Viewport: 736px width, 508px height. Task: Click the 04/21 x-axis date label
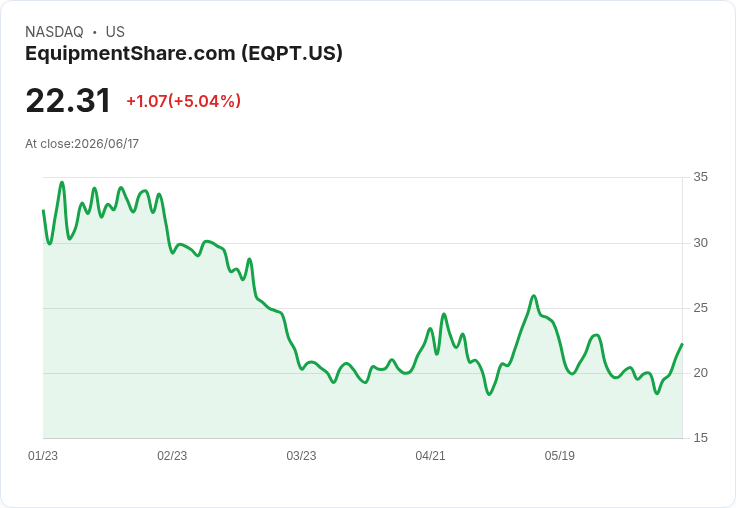tap(430, 455)
